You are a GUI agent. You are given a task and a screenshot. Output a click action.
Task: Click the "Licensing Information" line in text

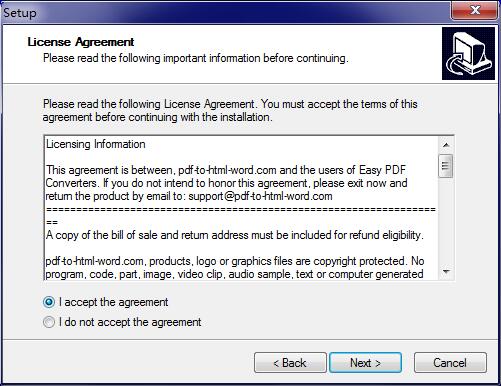click(x=96, y=144)
